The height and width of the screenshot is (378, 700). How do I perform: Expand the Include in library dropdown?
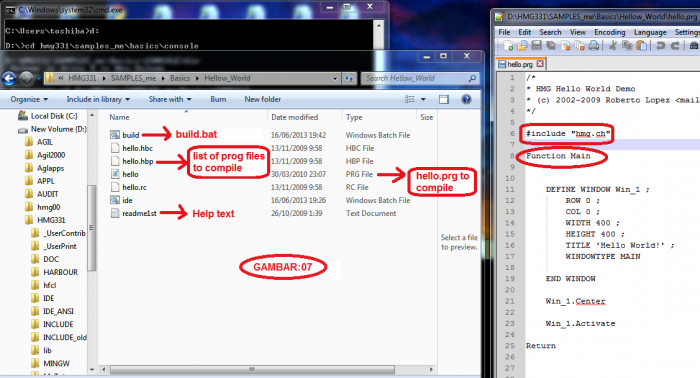click(x=98, y=99)
